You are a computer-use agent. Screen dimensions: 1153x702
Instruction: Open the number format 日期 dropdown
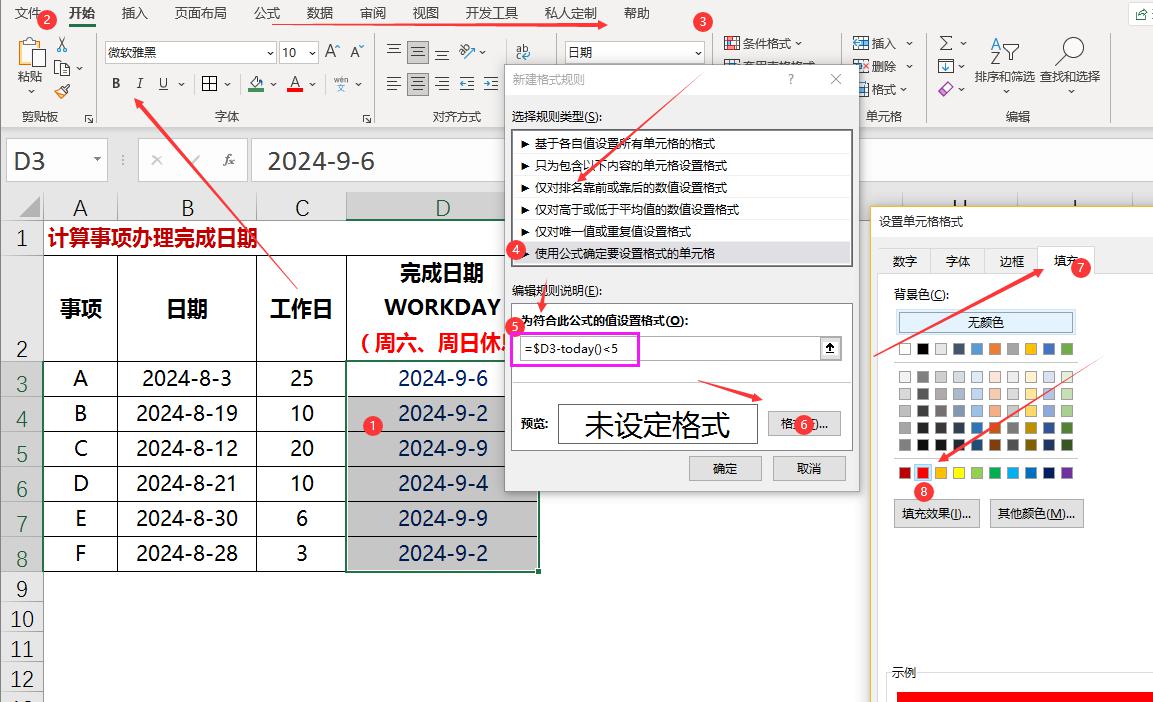698,53
